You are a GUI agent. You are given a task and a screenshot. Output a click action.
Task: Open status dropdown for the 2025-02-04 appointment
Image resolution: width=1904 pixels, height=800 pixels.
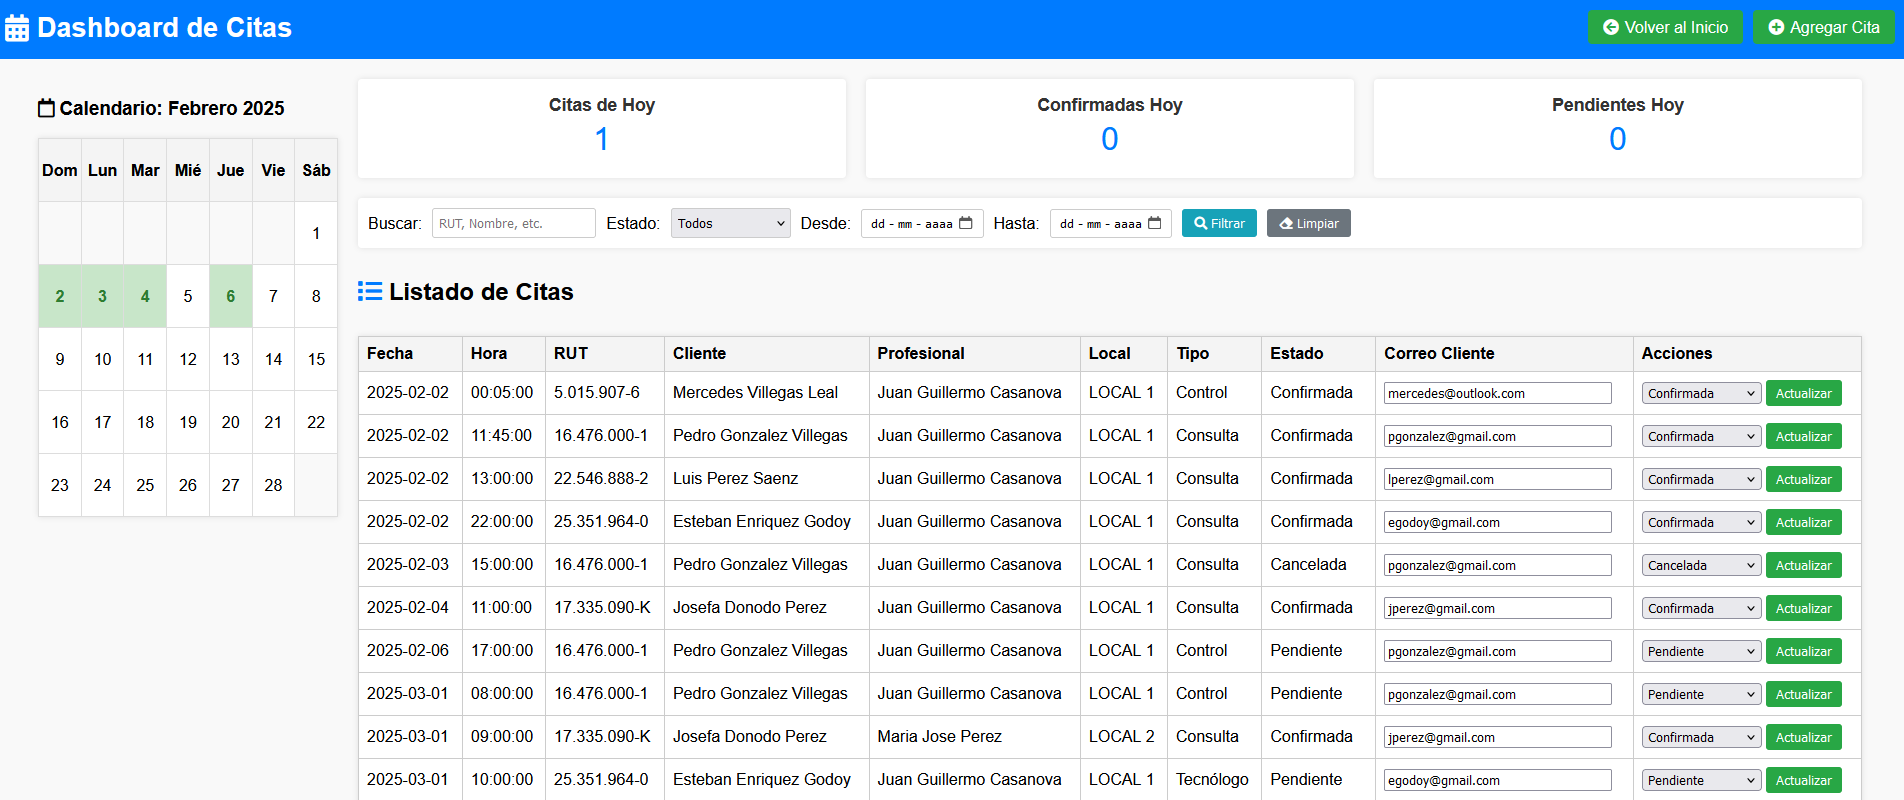click(1701, 608)
